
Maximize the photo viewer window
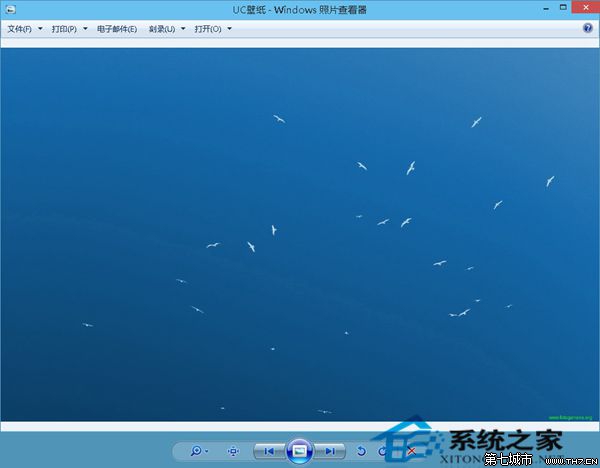(563, 7)
